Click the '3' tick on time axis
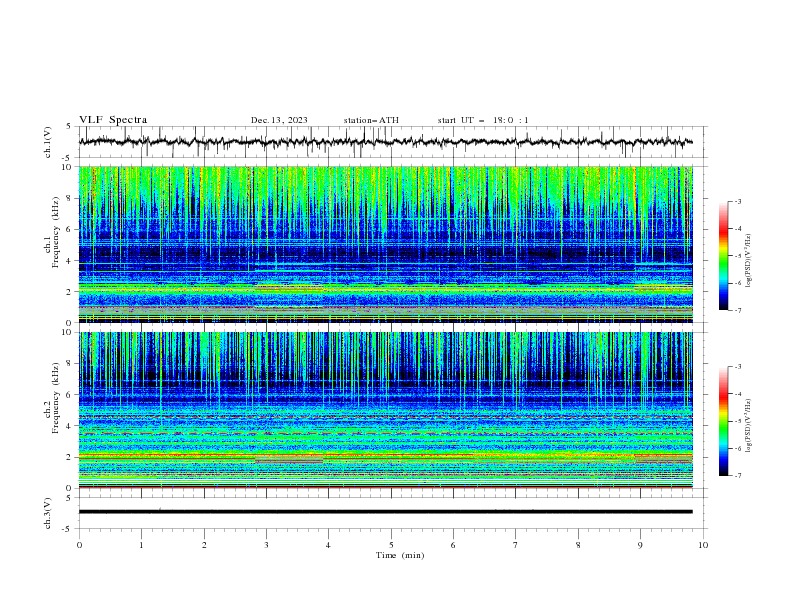The height and width of the screenshot is (612, 792). [x=266, y=545]
